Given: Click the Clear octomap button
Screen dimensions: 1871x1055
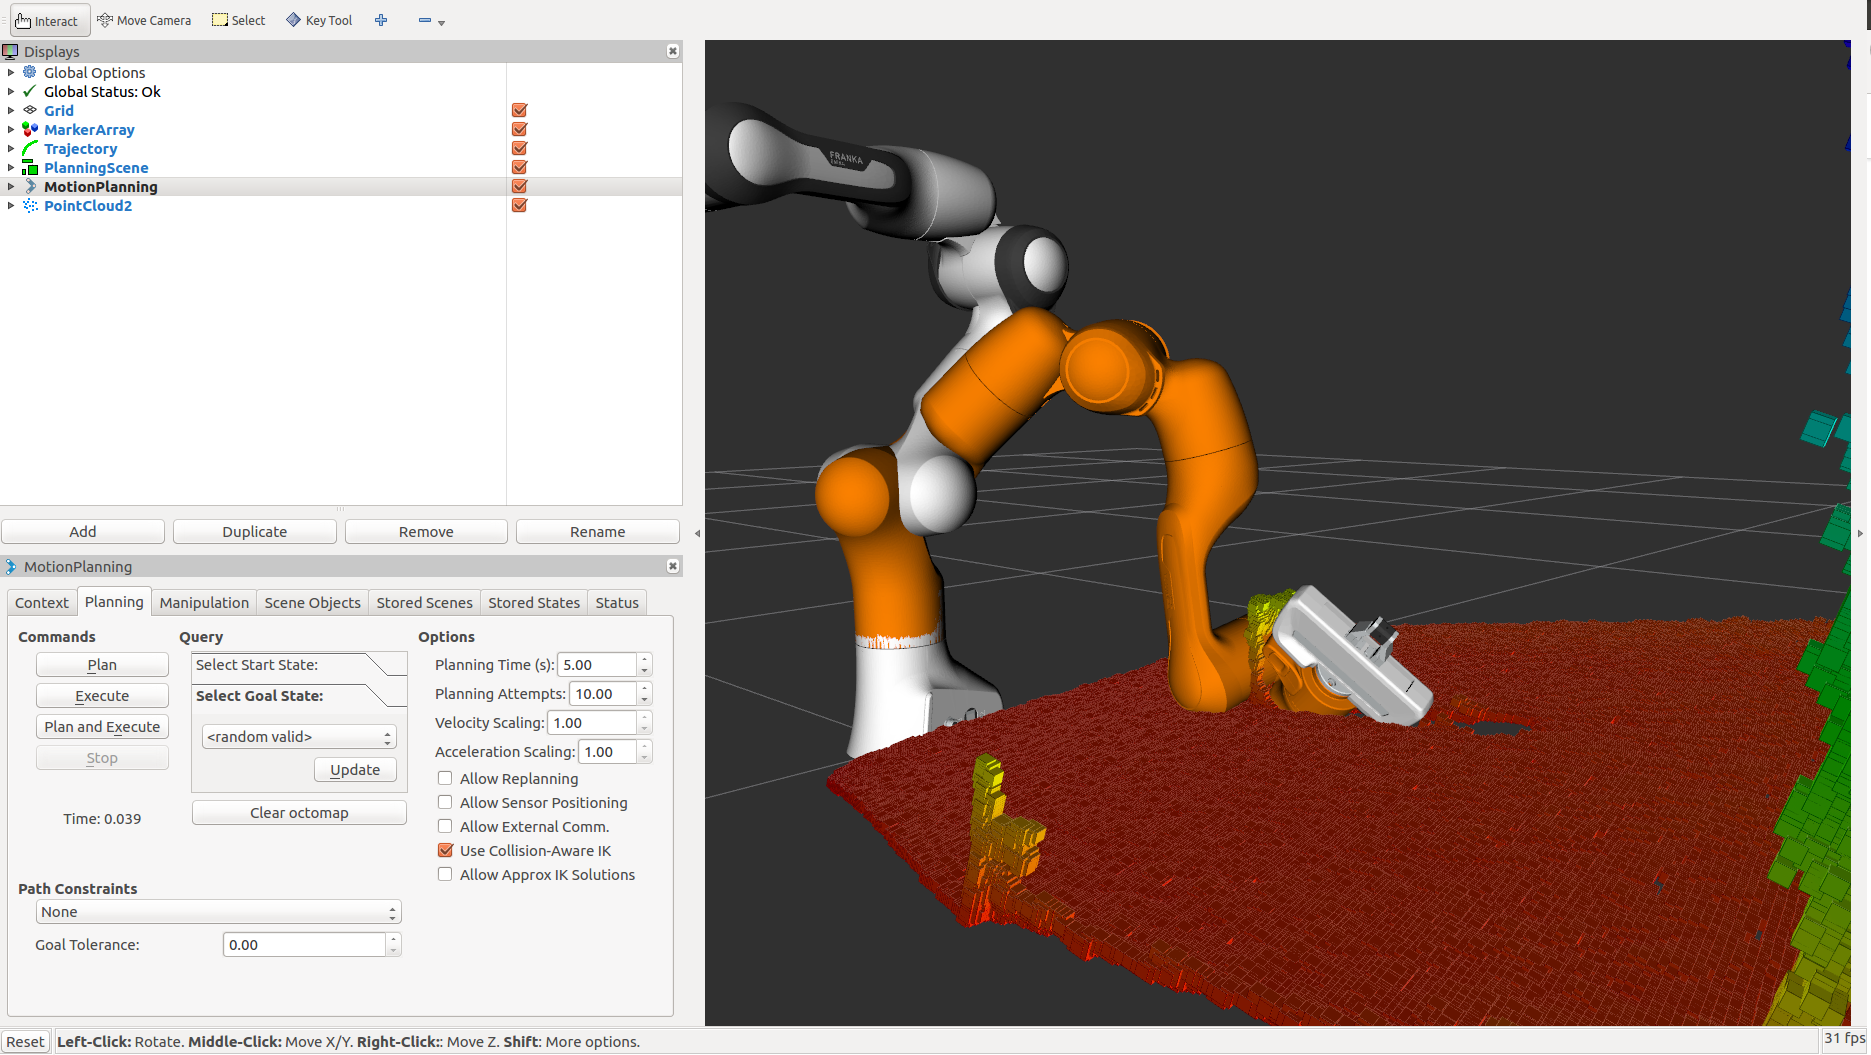Looking at the screenshot, I should tap(298, 812).
